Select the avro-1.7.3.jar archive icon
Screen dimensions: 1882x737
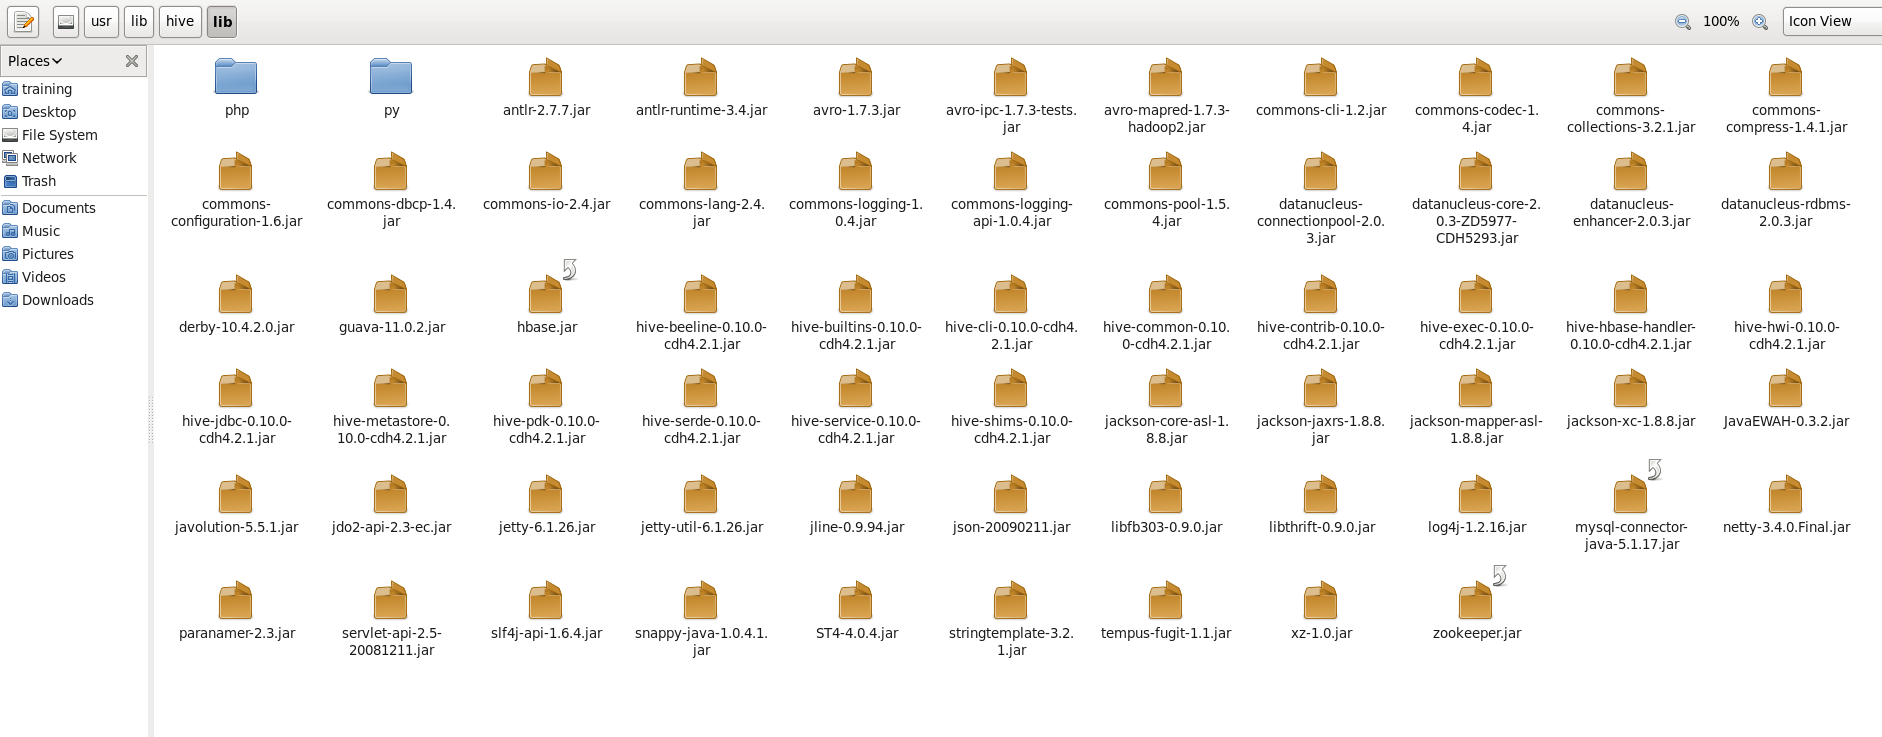pyautogui.click(x=856, y=77)
